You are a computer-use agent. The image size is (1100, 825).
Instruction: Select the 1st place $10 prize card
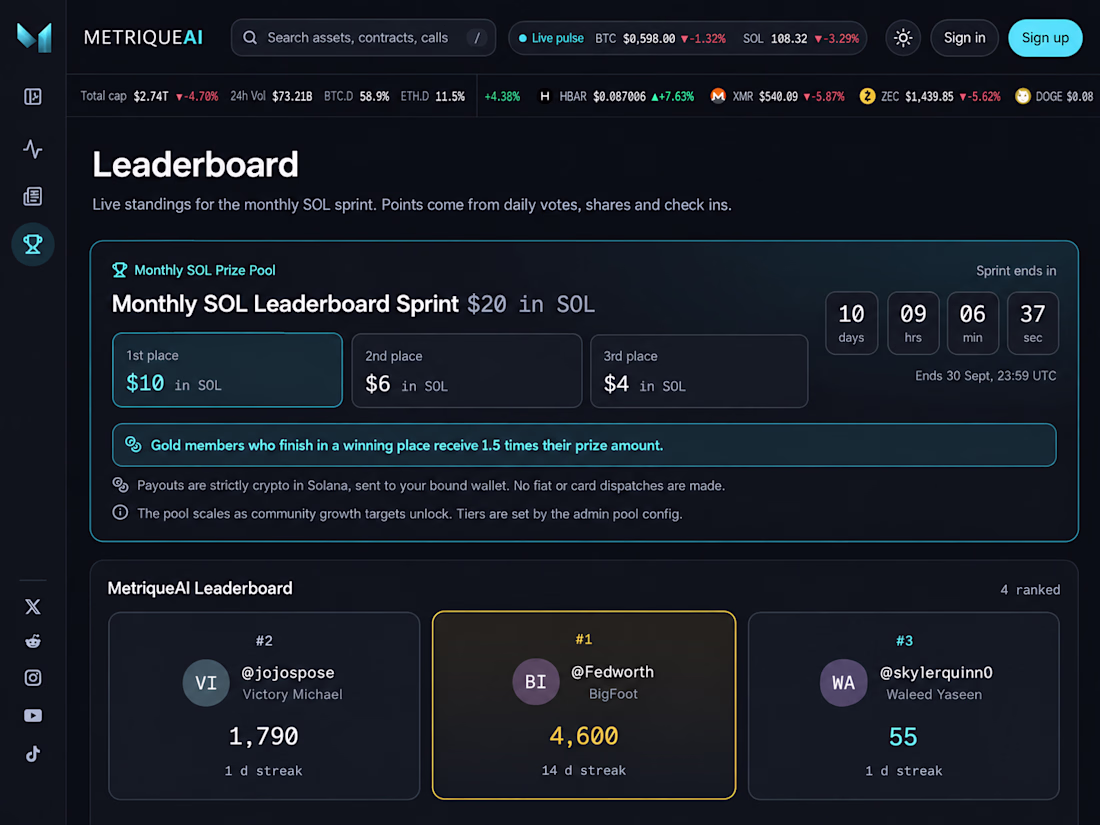click(227, 370)
